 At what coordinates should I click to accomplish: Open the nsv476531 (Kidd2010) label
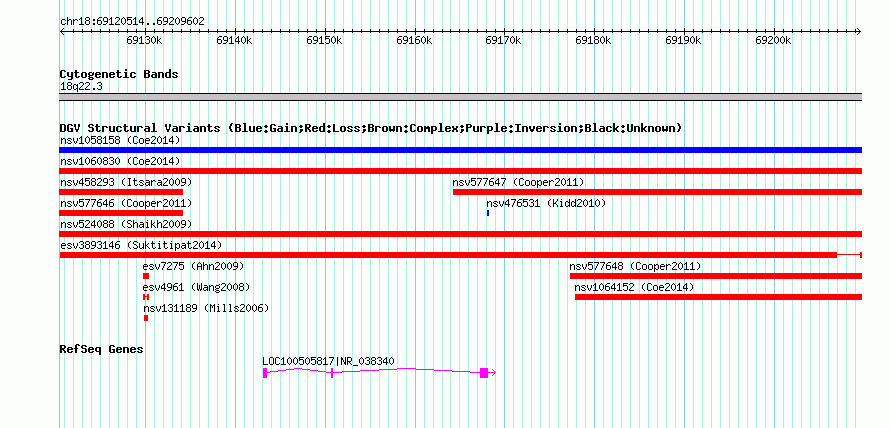546,203
